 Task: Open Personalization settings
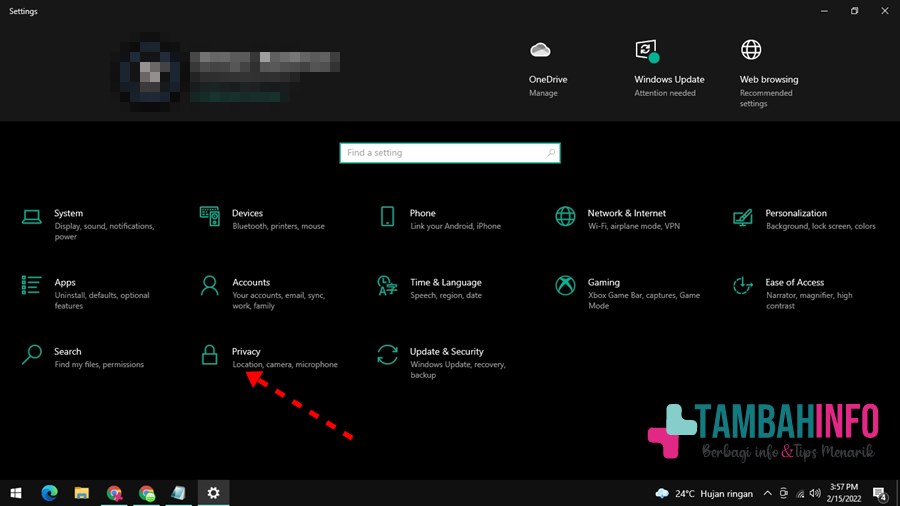(x=804, y=219)
